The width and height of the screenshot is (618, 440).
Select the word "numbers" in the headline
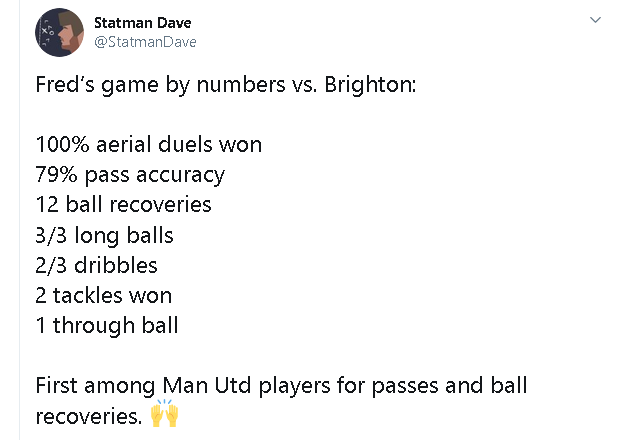click(241, 84)
